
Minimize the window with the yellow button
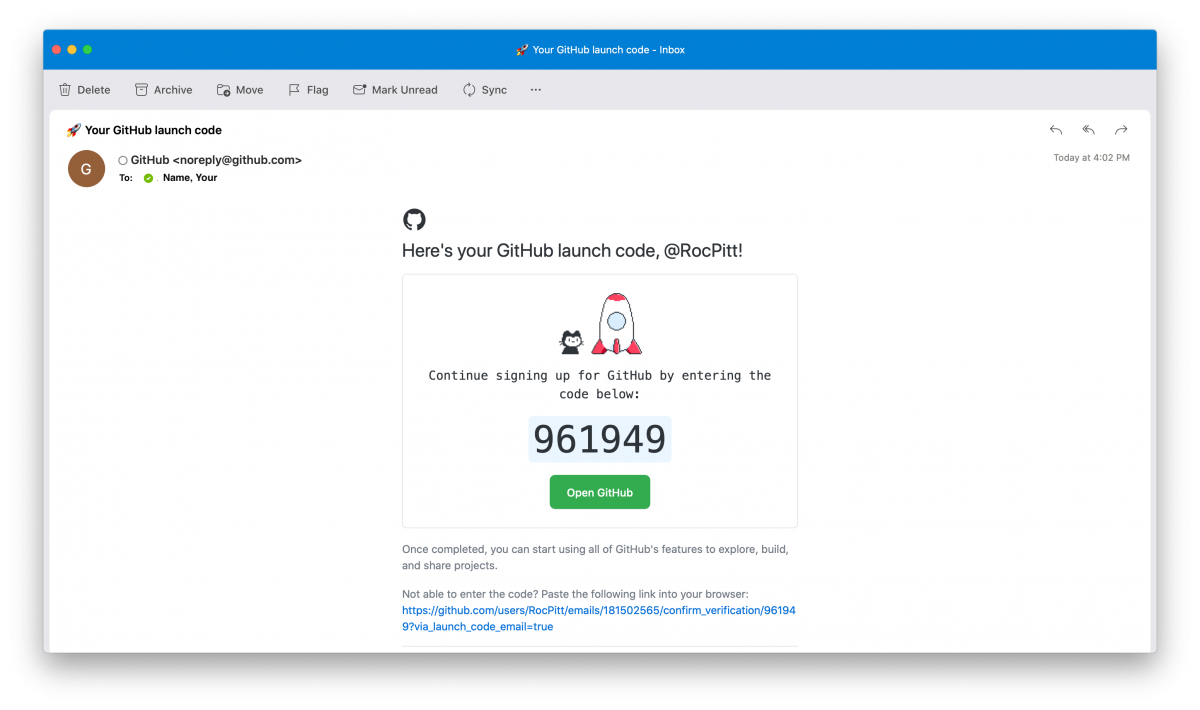(72, 50)
